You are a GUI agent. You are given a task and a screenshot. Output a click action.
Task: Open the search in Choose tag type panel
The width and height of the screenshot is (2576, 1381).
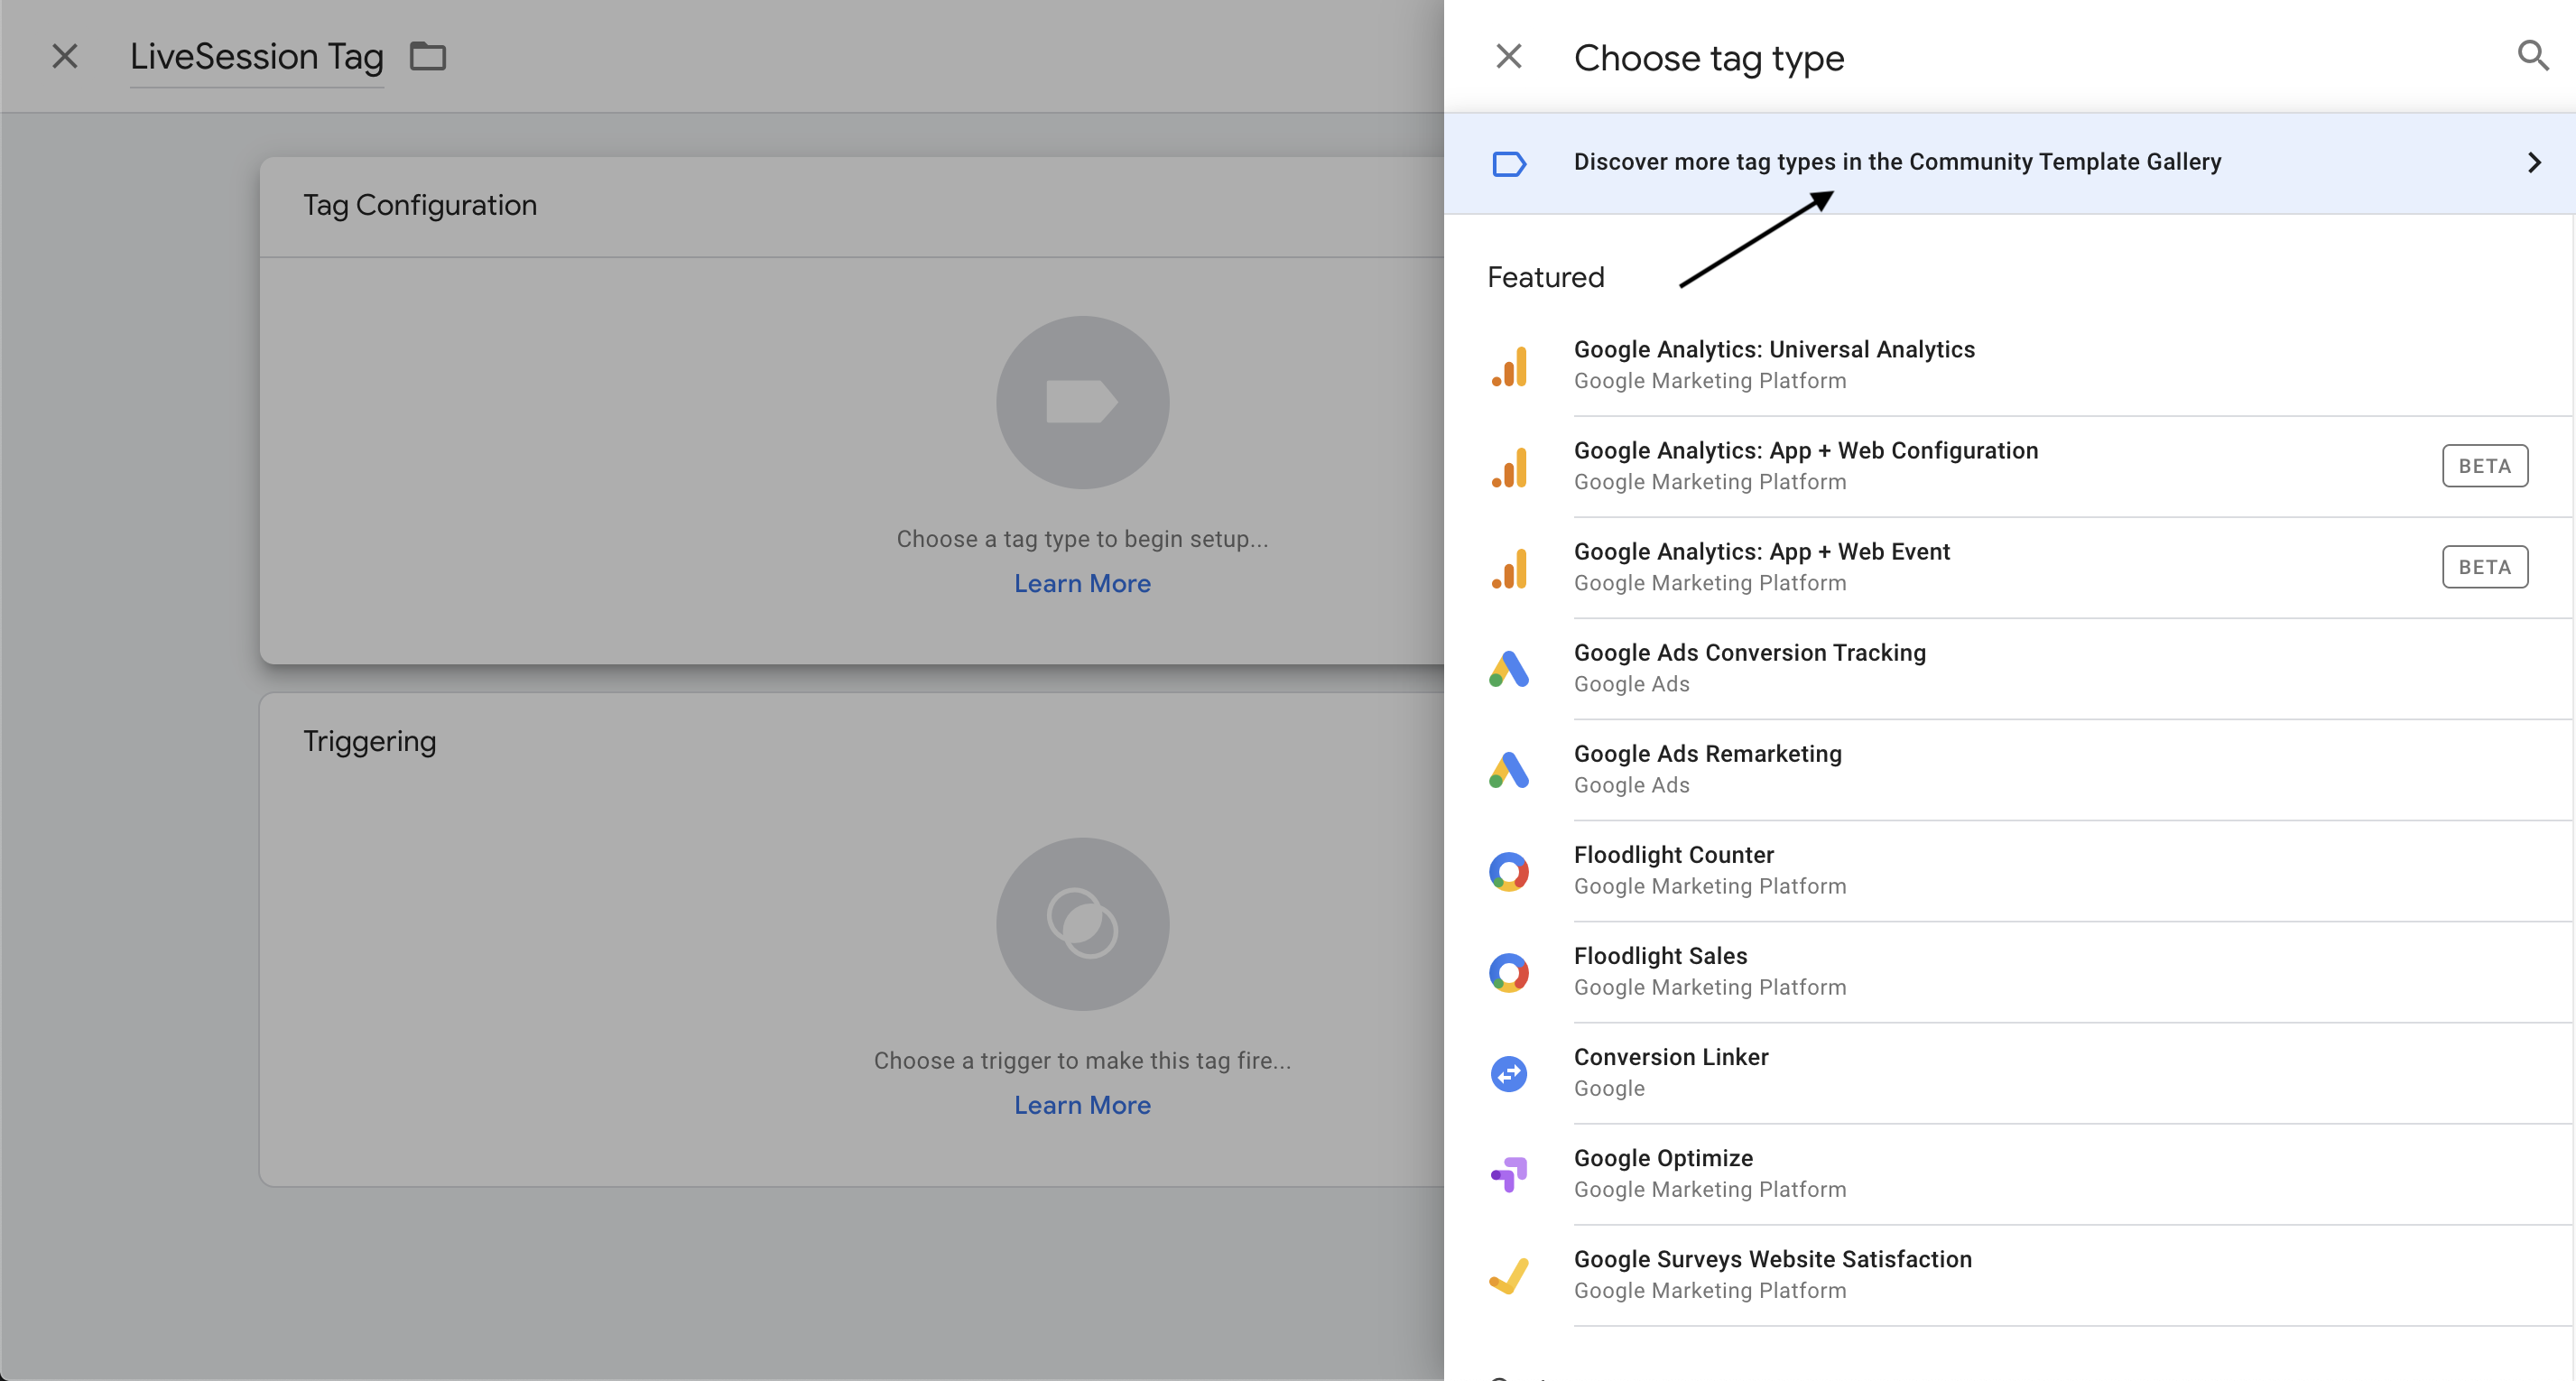pos(2533,55)
